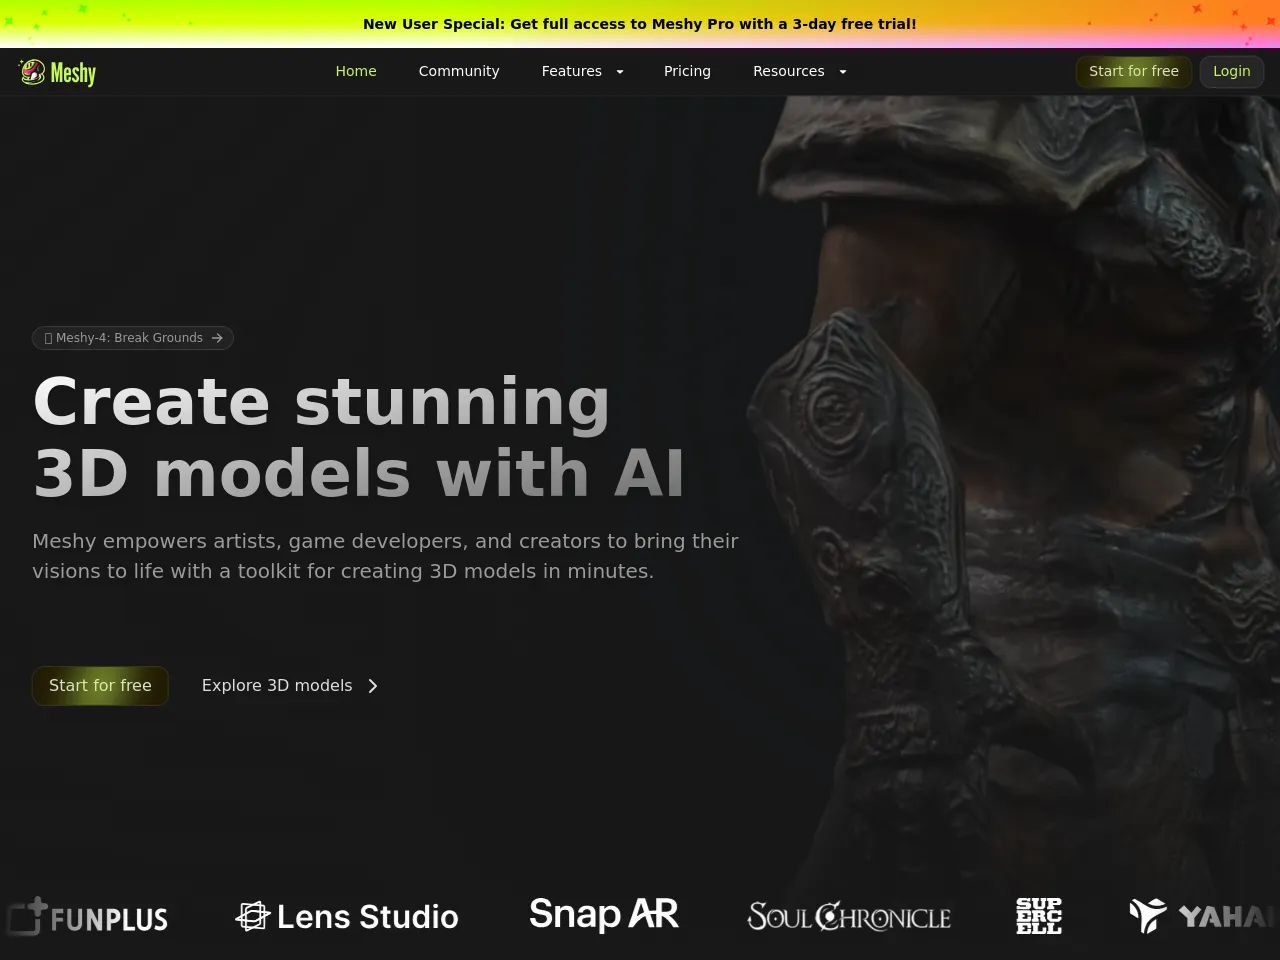Click the Supercell logo
The width and height of the screenshot is (1280, 960).
point(1038,916)
